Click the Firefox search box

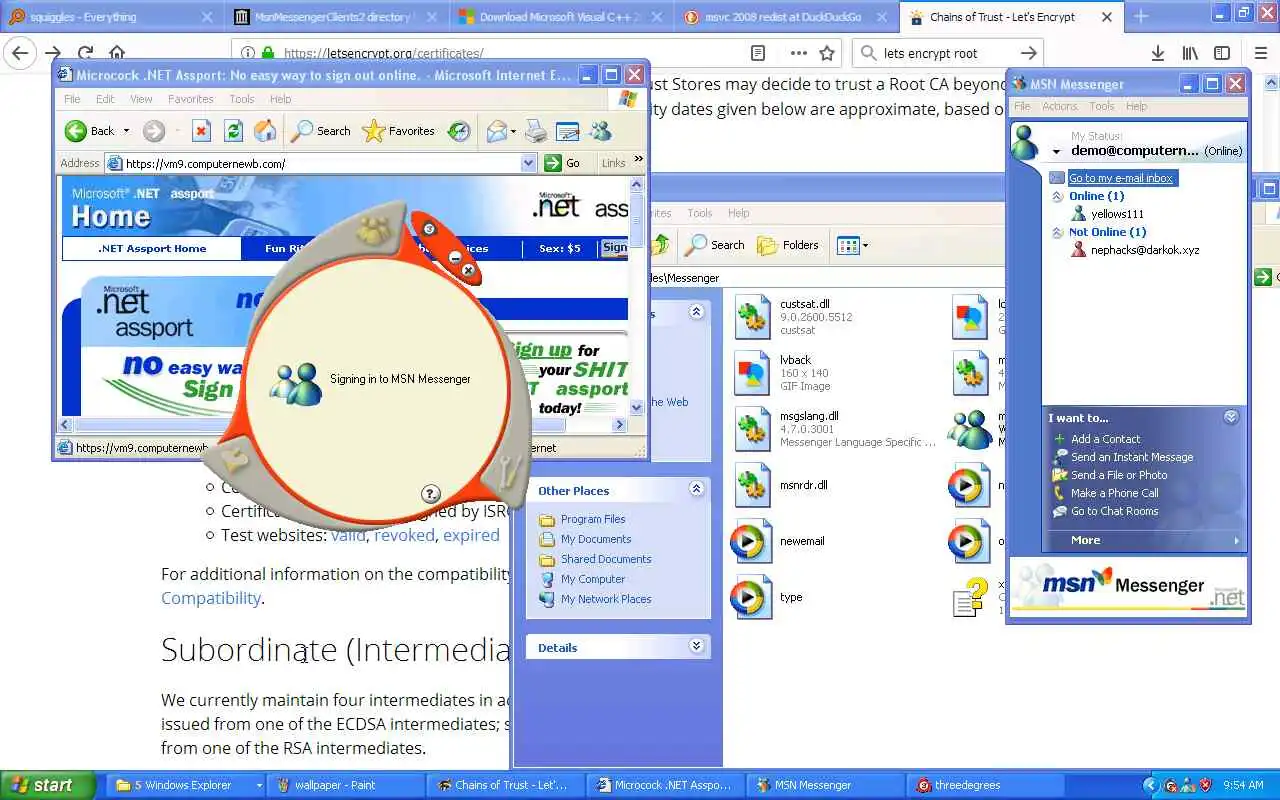click(948, 54)
